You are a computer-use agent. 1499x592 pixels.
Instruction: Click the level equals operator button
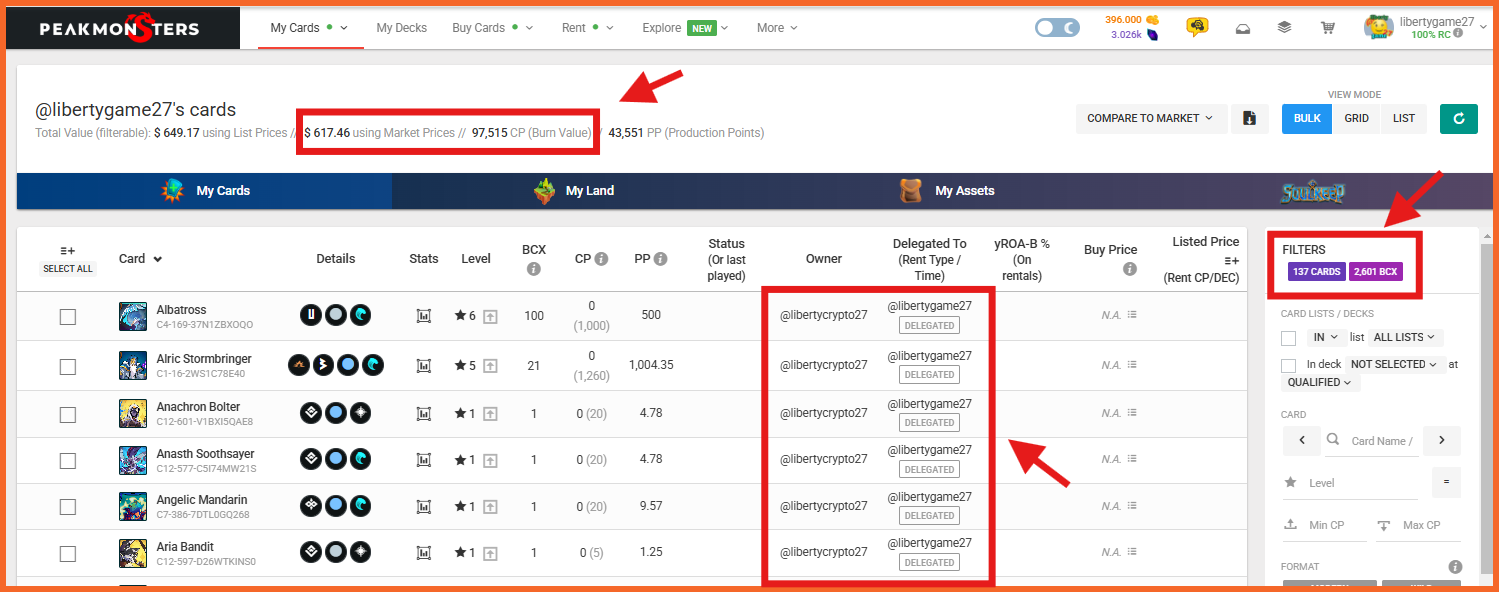(1446, 482)
